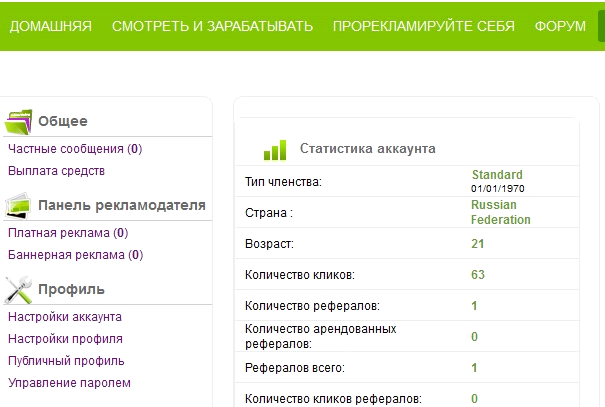Open Настройки профиля link
The image size is (605, 407).
click(x=65, y=339)
